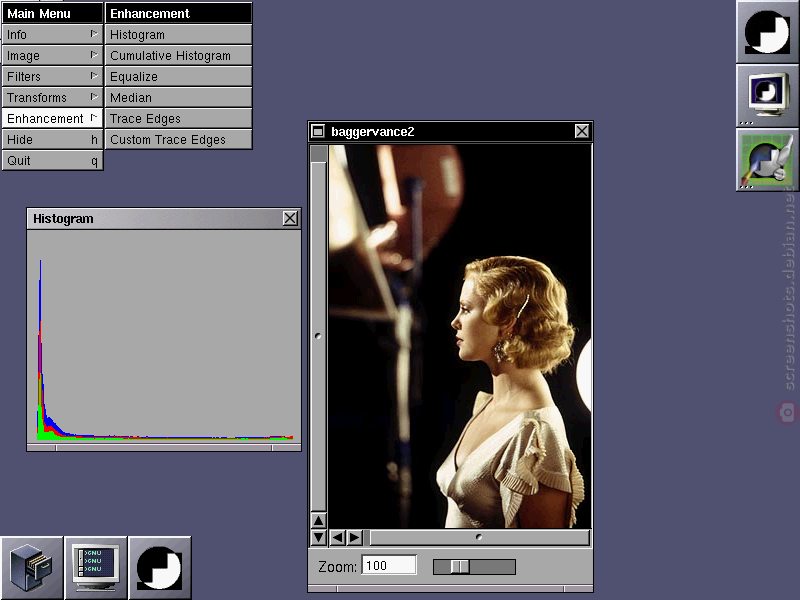Choose the Median enhancement
Screen dimensions: 800x600
(x=178, y=97)
